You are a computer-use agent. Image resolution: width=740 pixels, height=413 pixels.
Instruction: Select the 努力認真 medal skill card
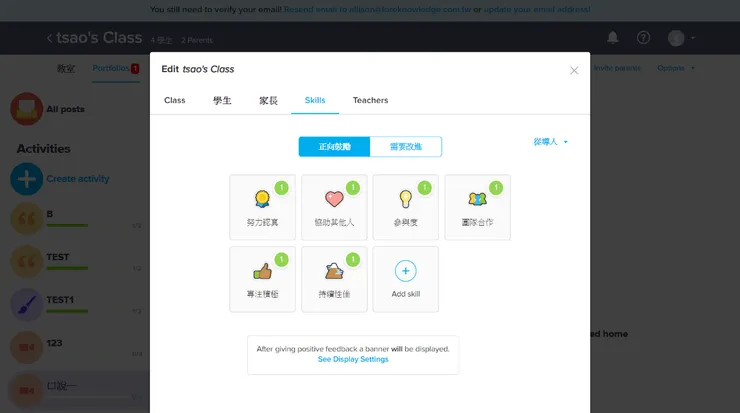(262, 207)
